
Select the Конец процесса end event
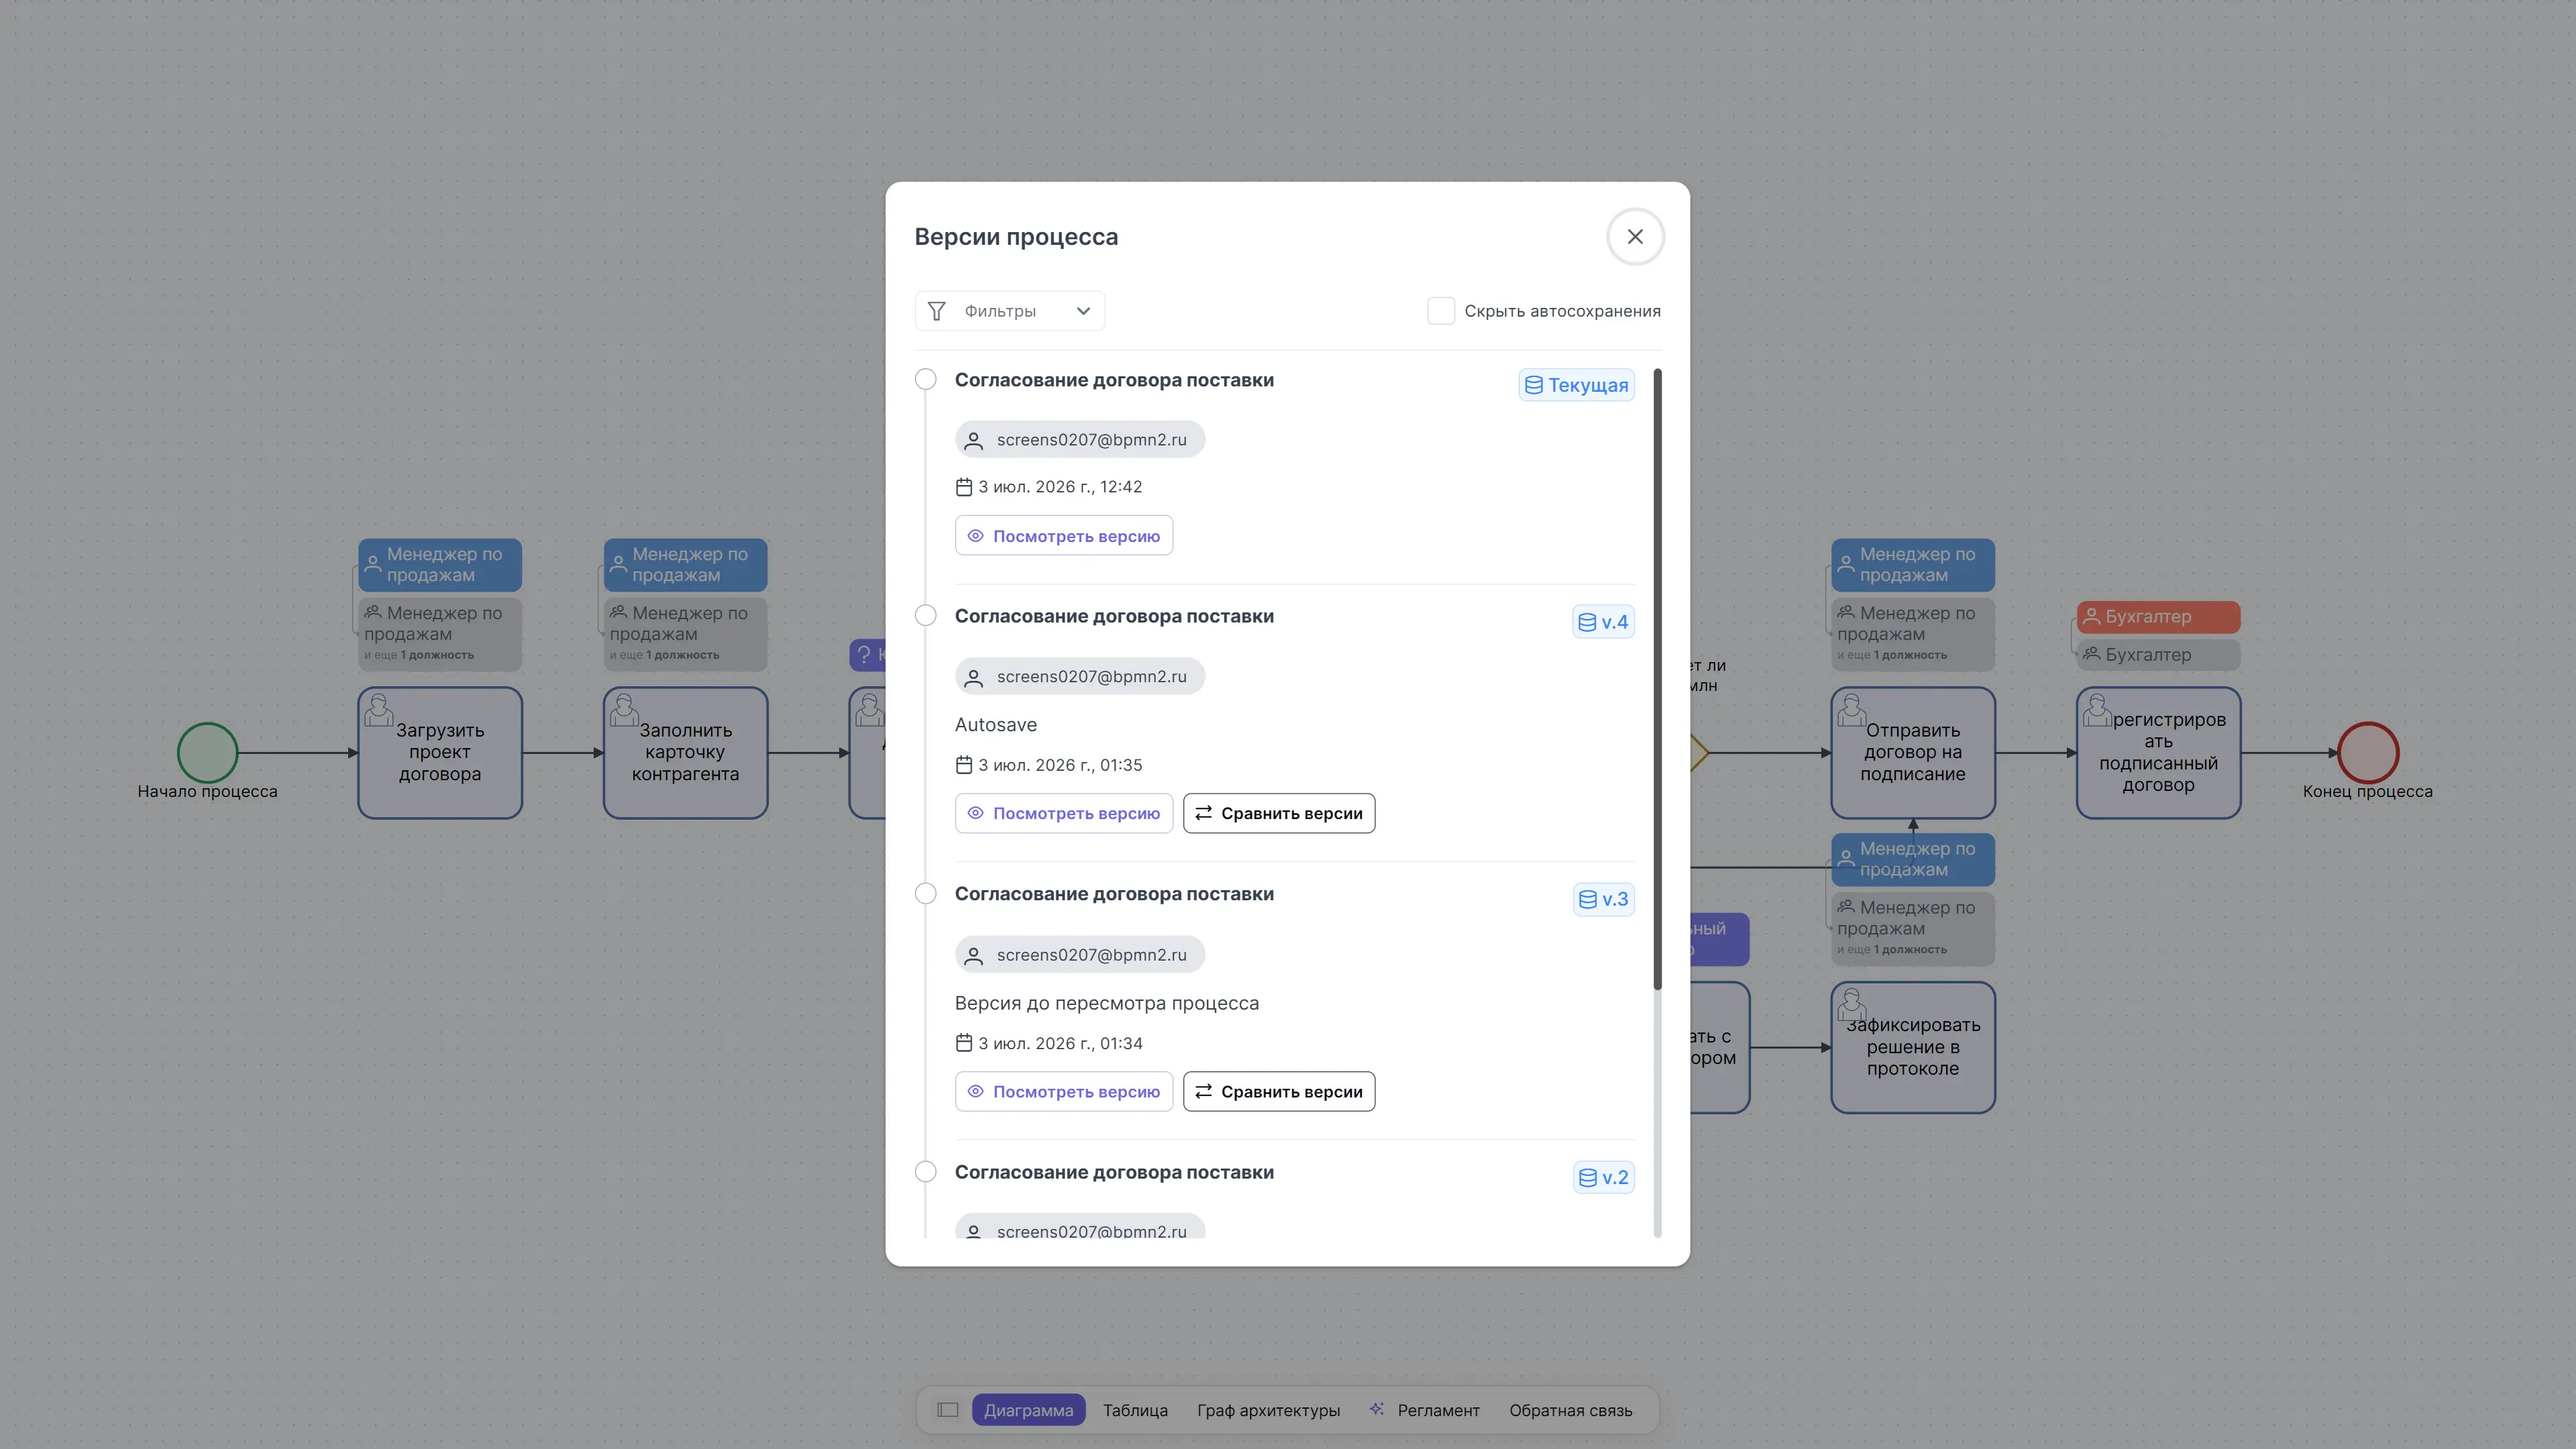pos(2368,753)
